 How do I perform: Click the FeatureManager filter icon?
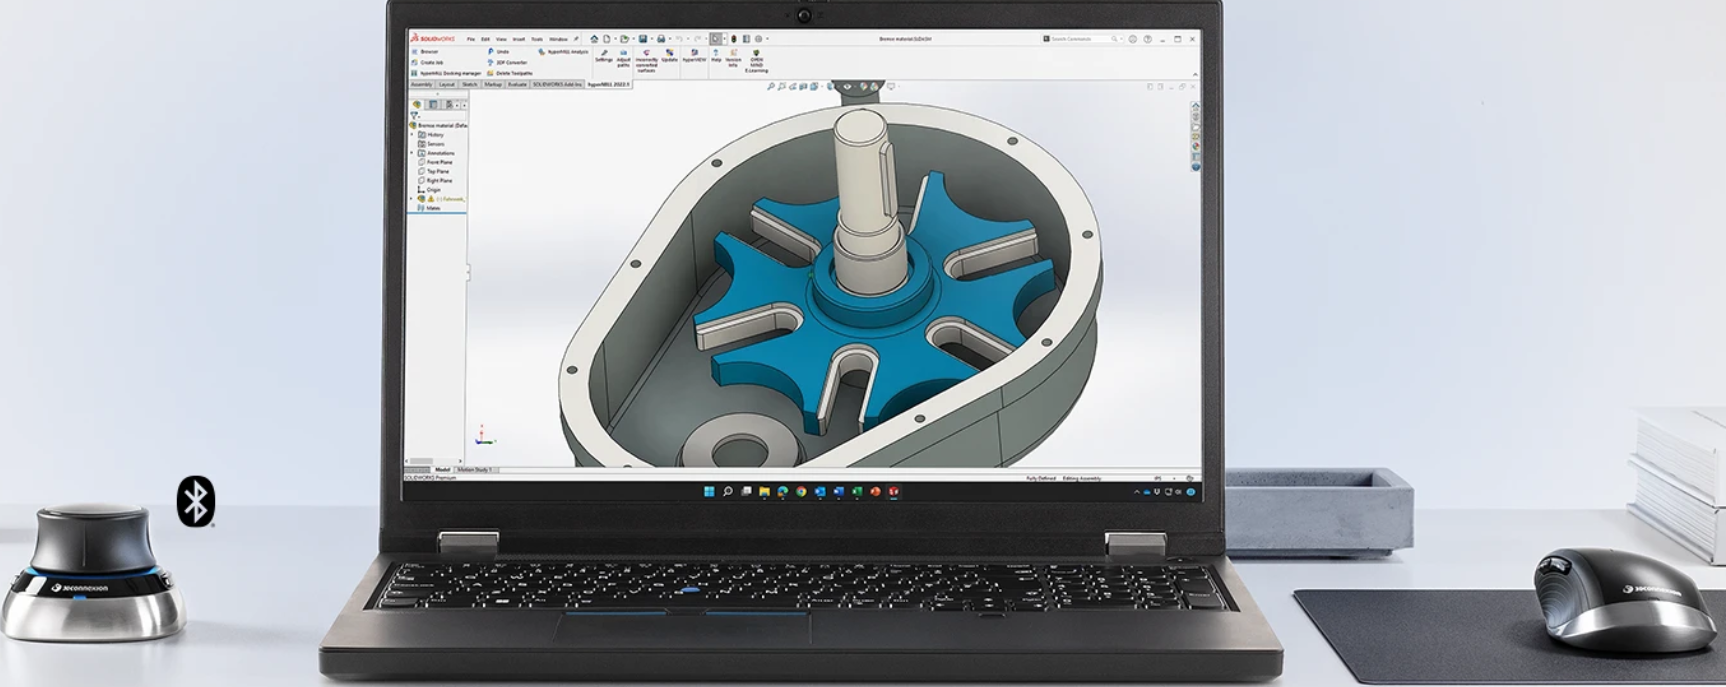click(x=414, y=115)
